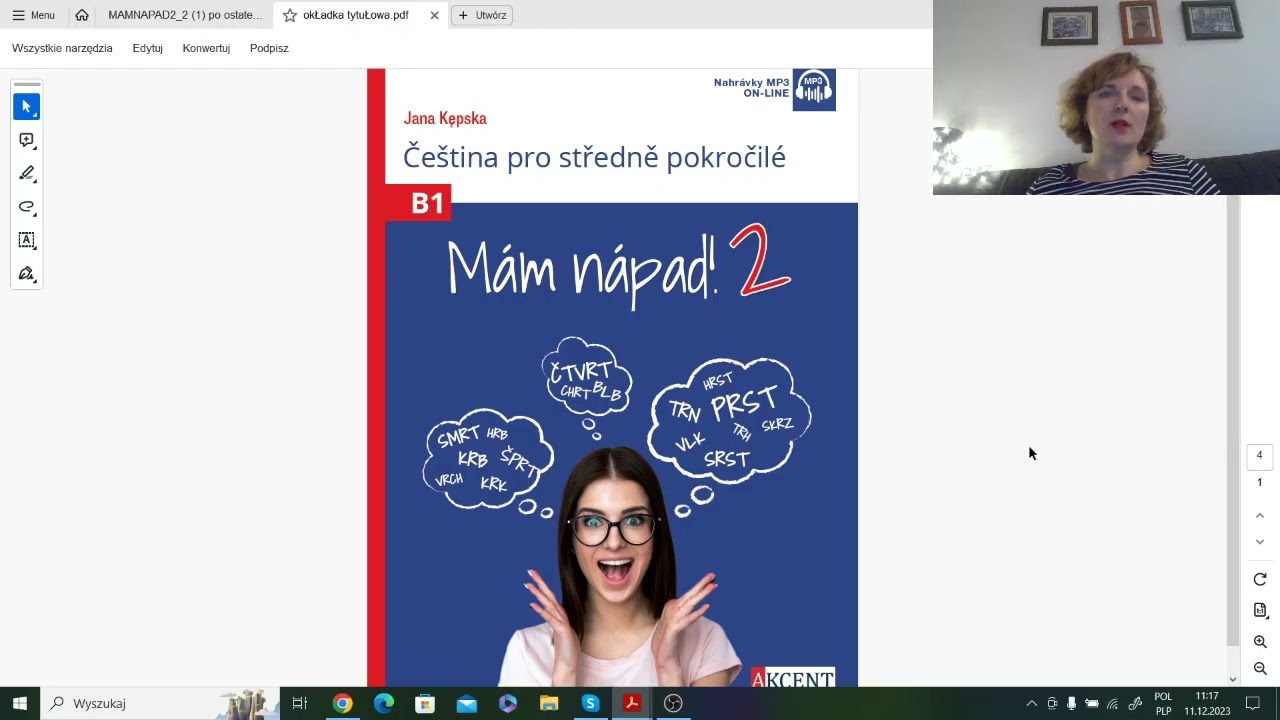Open the Konwertuj menu
1280x720 pixels.
(206, 48)
